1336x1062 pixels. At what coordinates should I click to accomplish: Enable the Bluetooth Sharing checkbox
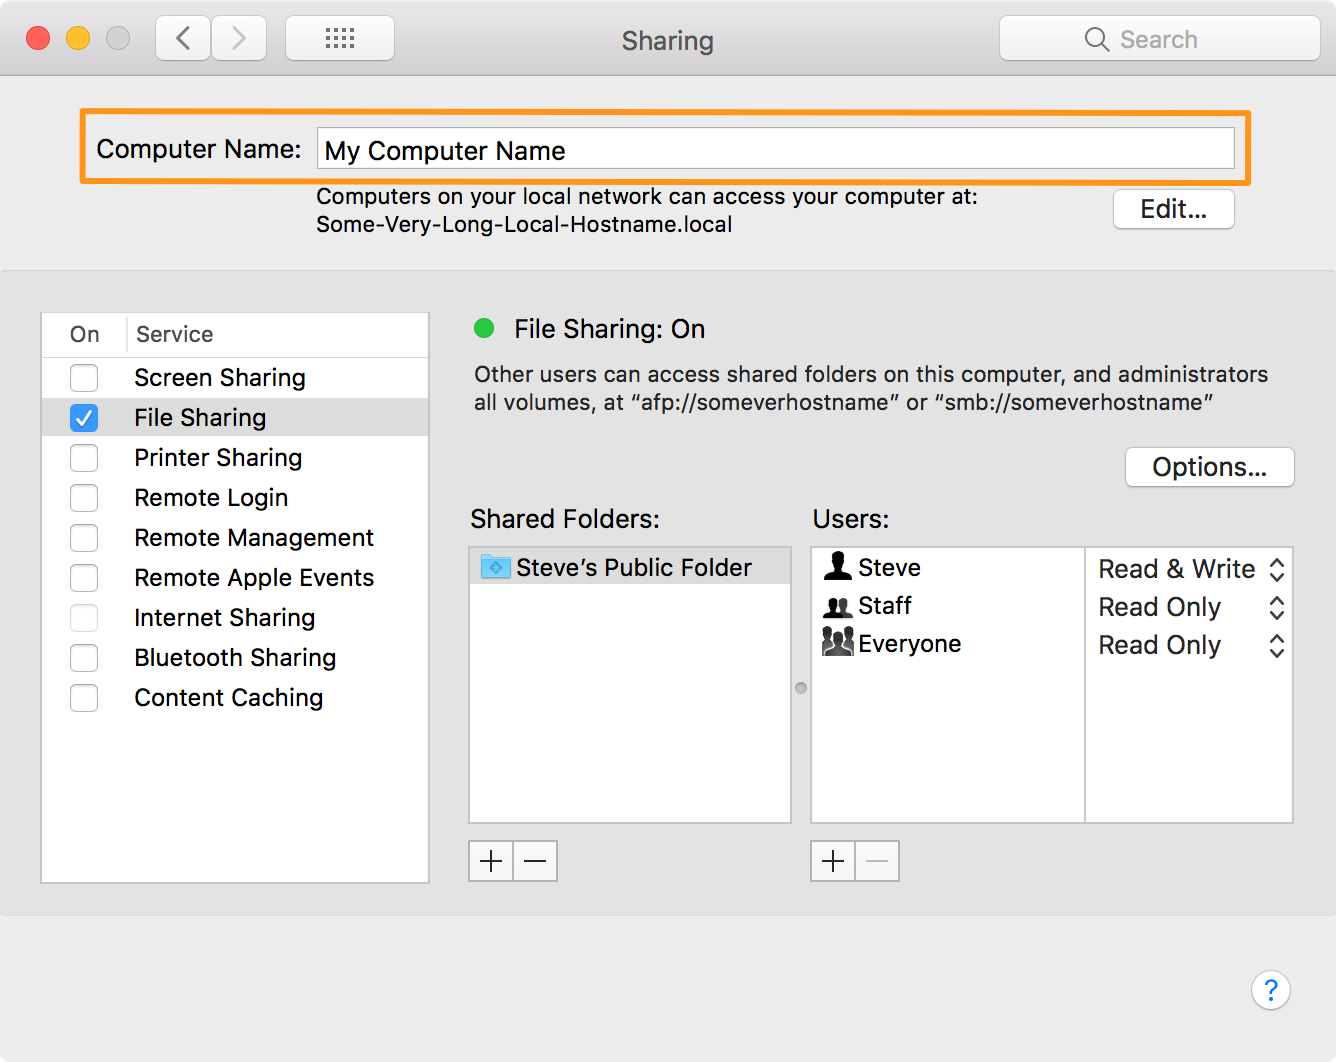click(x=84, y=658)
